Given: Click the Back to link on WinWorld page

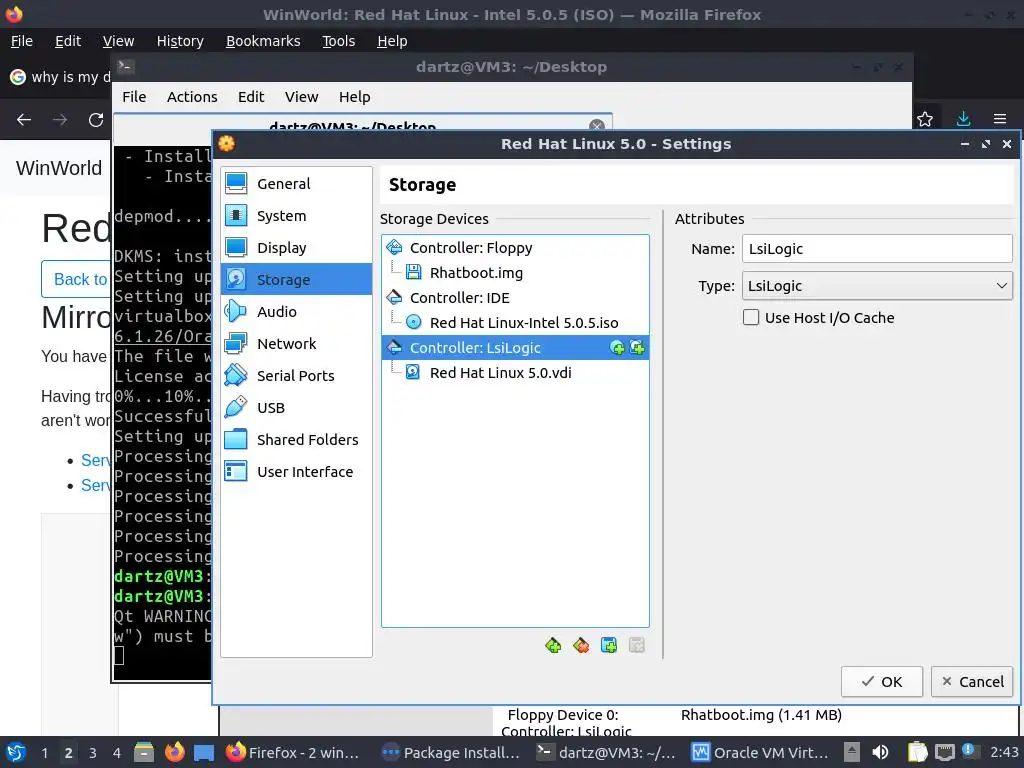Looking at the screenshot, I should click(x=76, y=279).
